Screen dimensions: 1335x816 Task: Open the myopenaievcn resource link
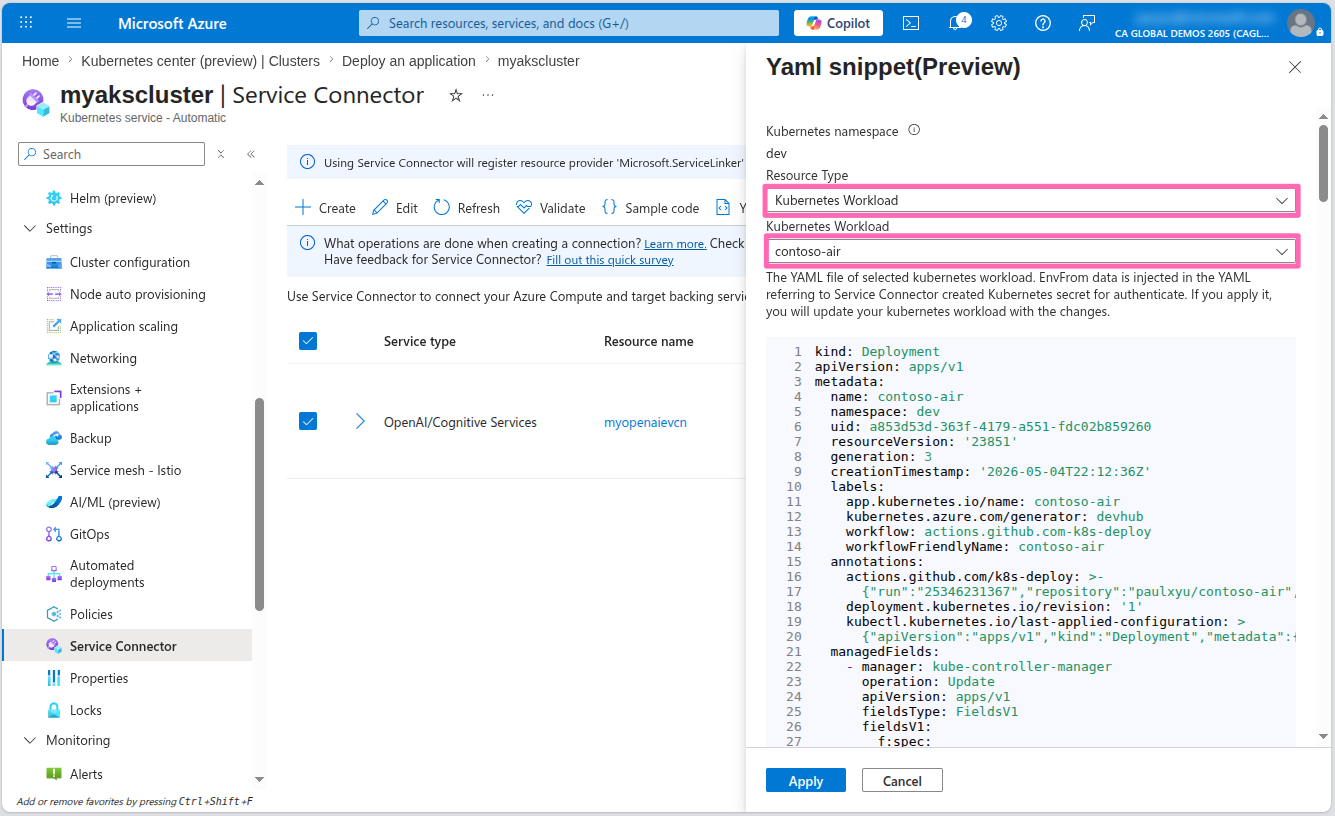[645, 422]
